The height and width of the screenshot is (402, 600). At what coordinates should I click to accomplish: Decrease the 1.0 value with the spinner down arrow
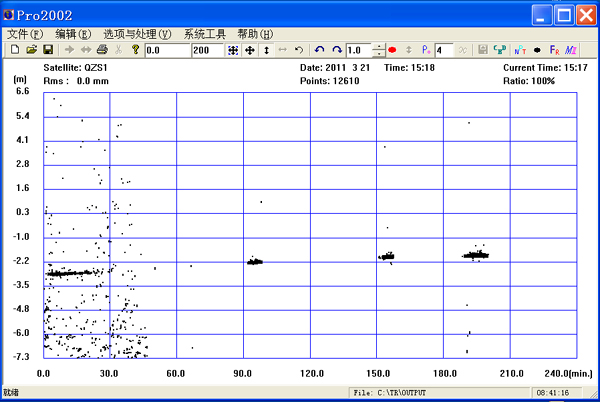(378, 54)
